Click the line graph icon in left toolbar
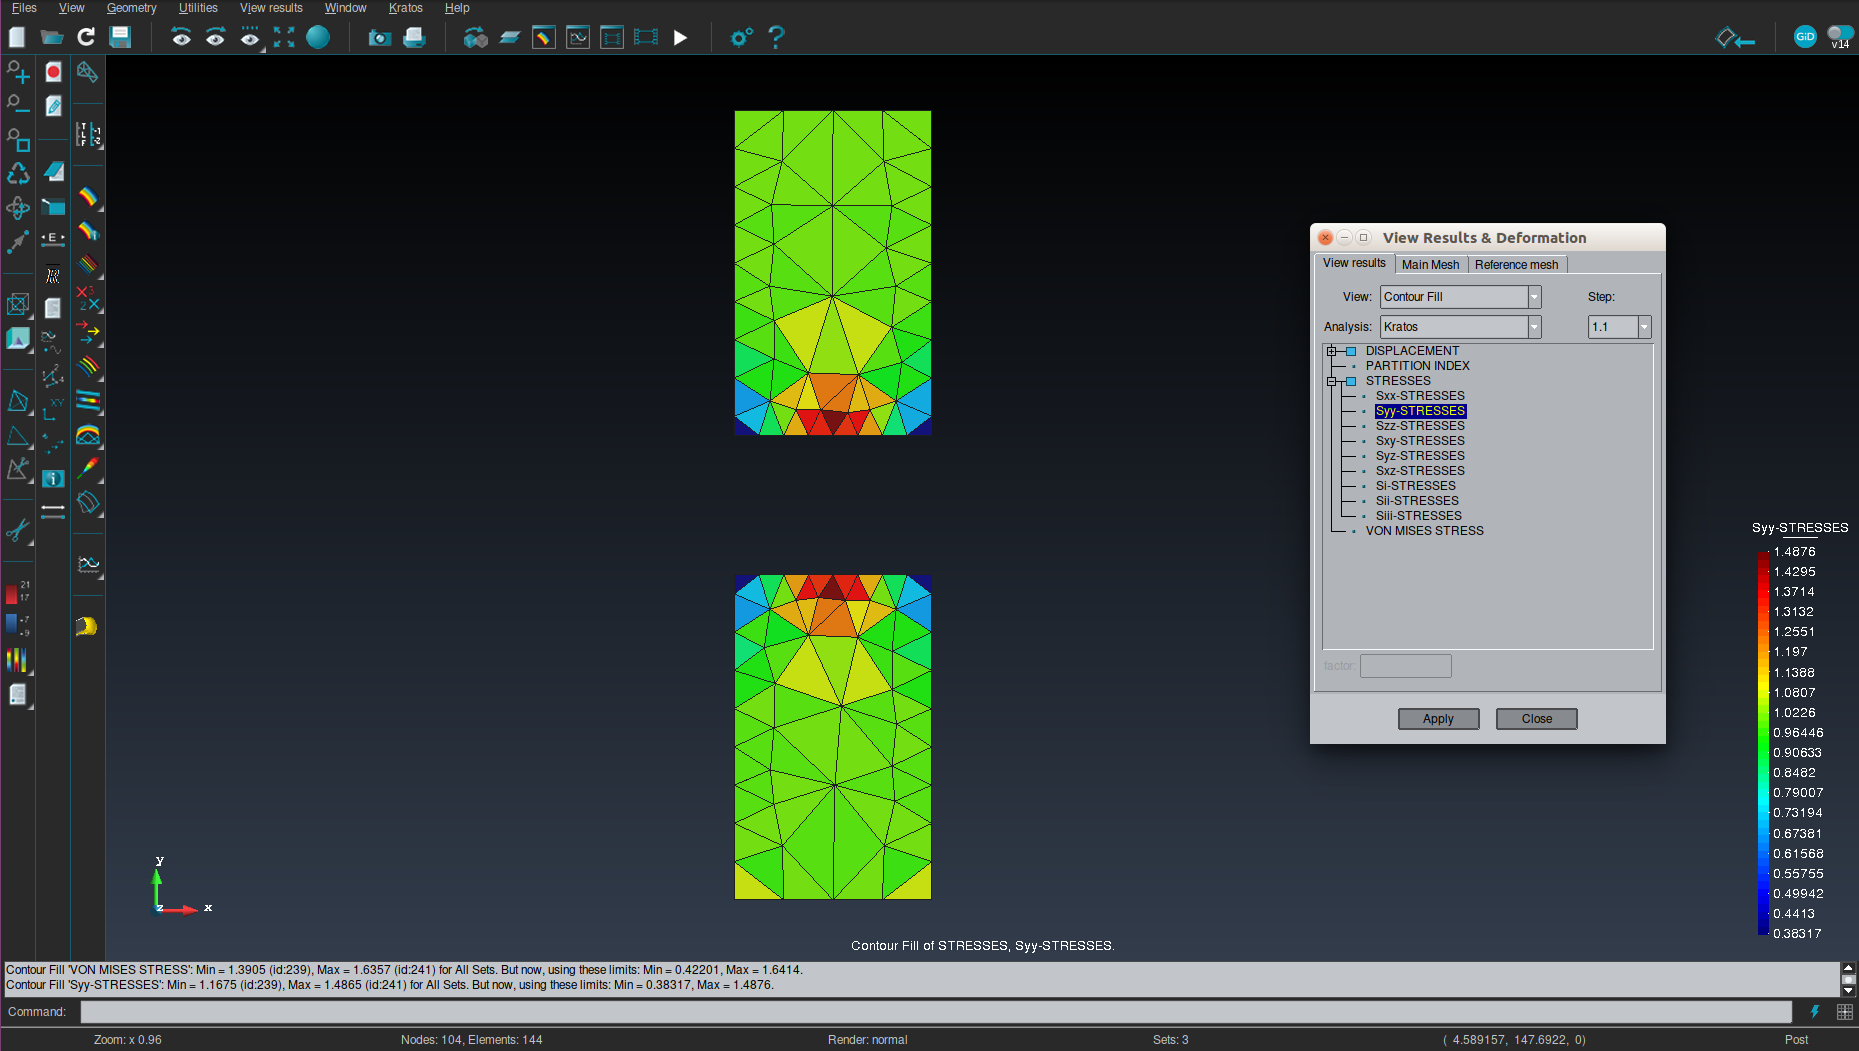The height and width of the screenshot is (1051, 1859). [x=88, y=564]
